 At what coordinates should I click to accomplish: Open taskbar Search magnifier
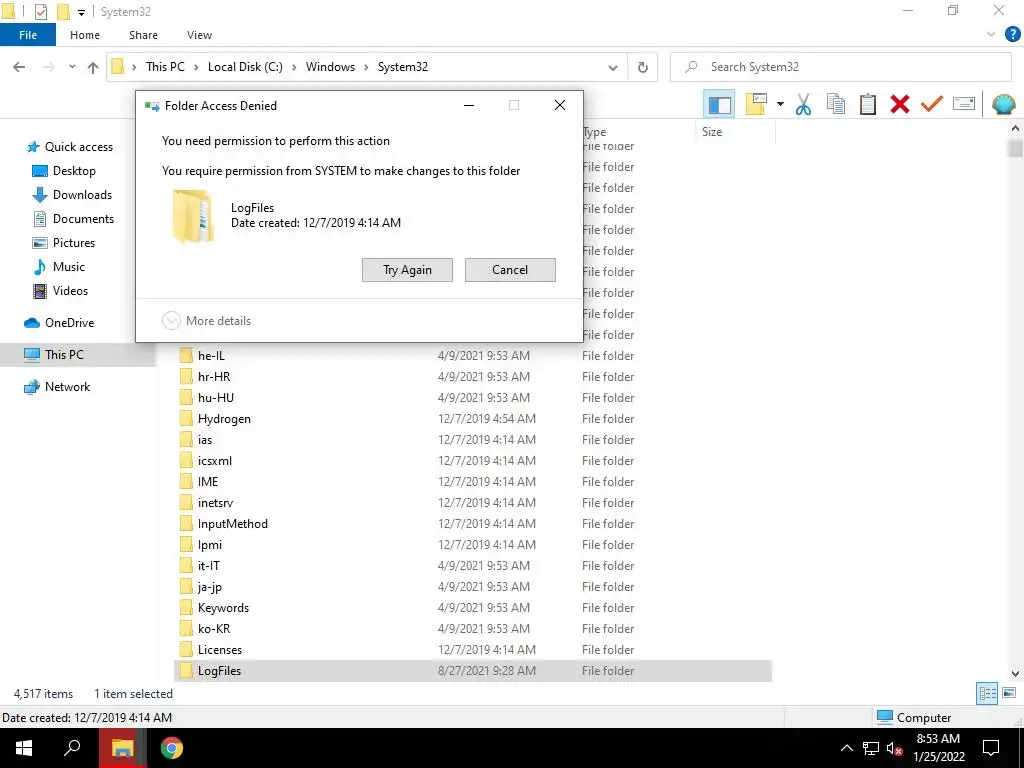point(72,748)
